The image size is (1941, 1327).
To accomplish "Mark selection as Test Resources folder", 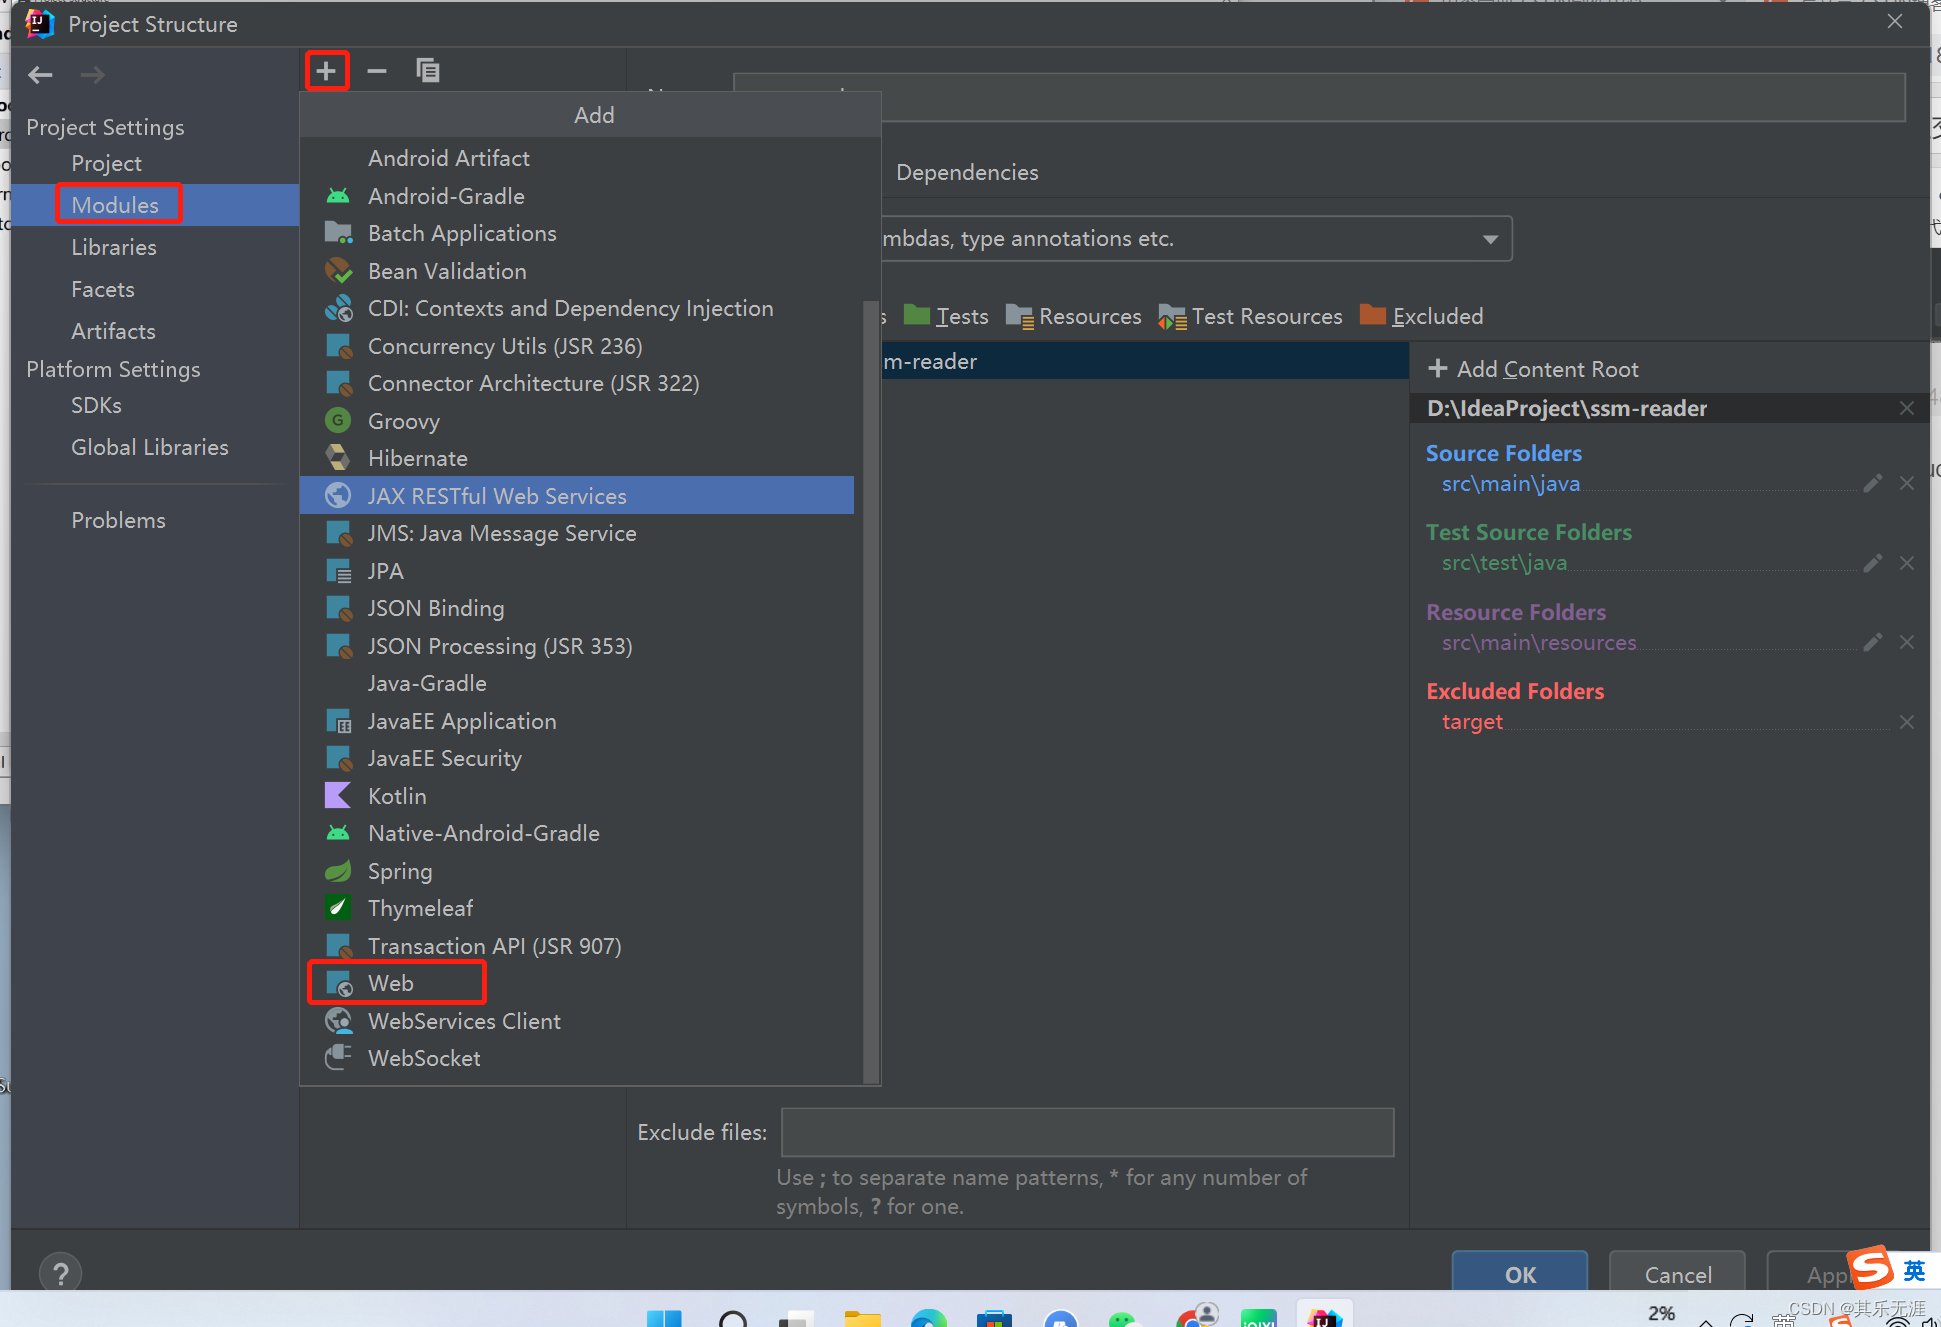I will (1251, 317).
